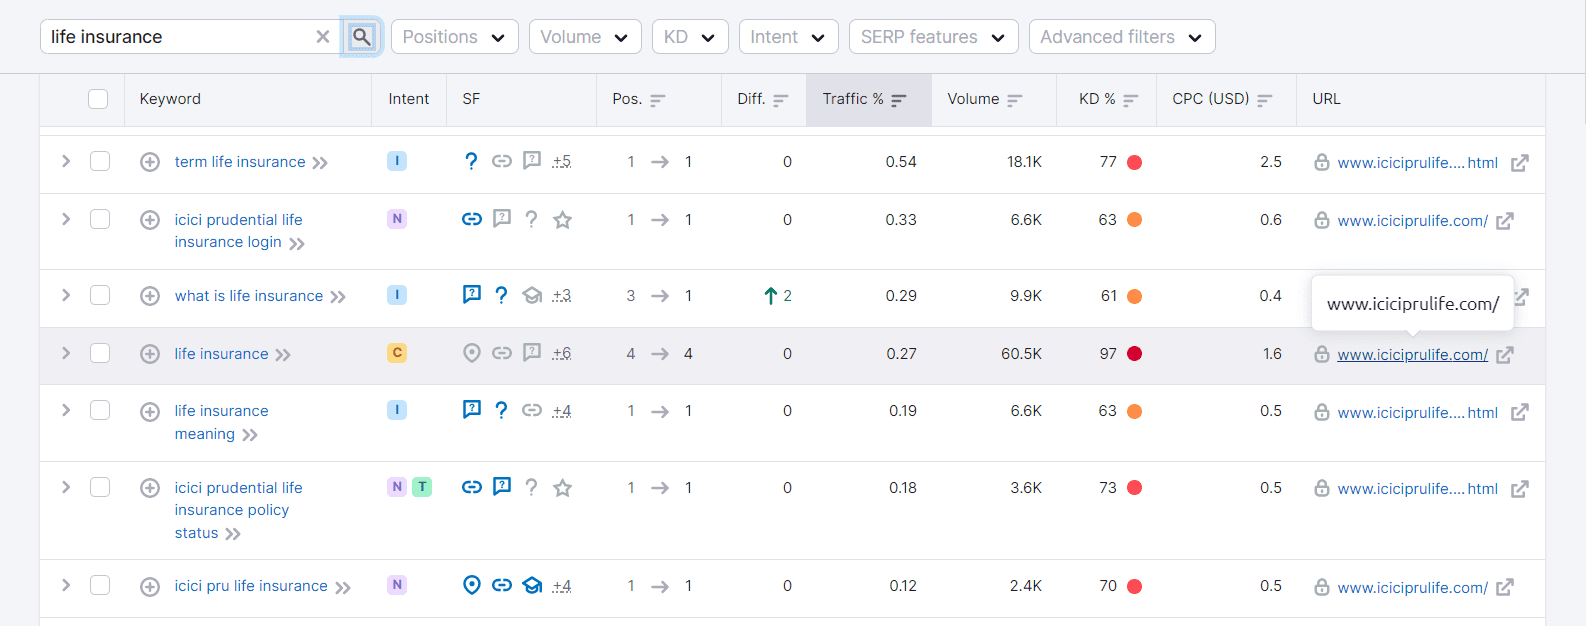
Task: Open external URL for 'icici pru life insurance'
Action: [x=1505, y=588]
